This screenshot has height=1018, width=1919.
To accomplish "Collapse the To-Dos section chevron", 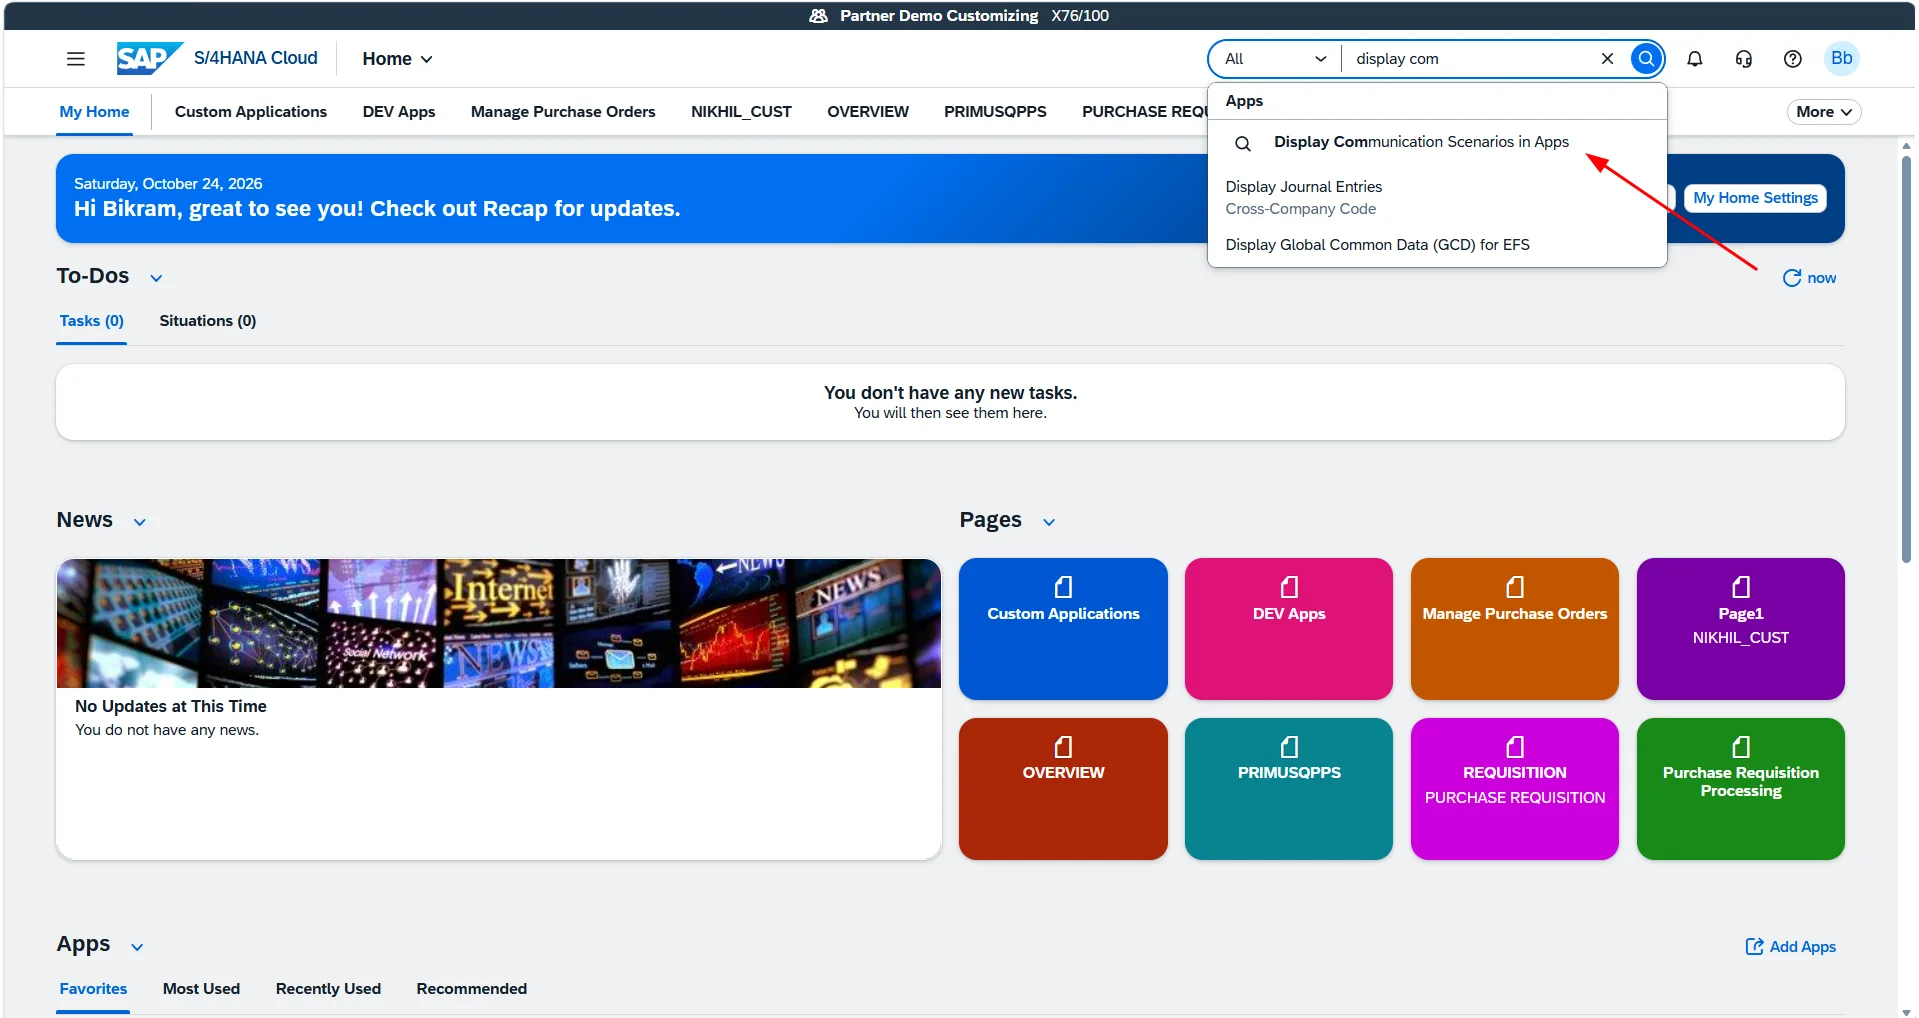I will pyautogui.click(x=156, y=278).
